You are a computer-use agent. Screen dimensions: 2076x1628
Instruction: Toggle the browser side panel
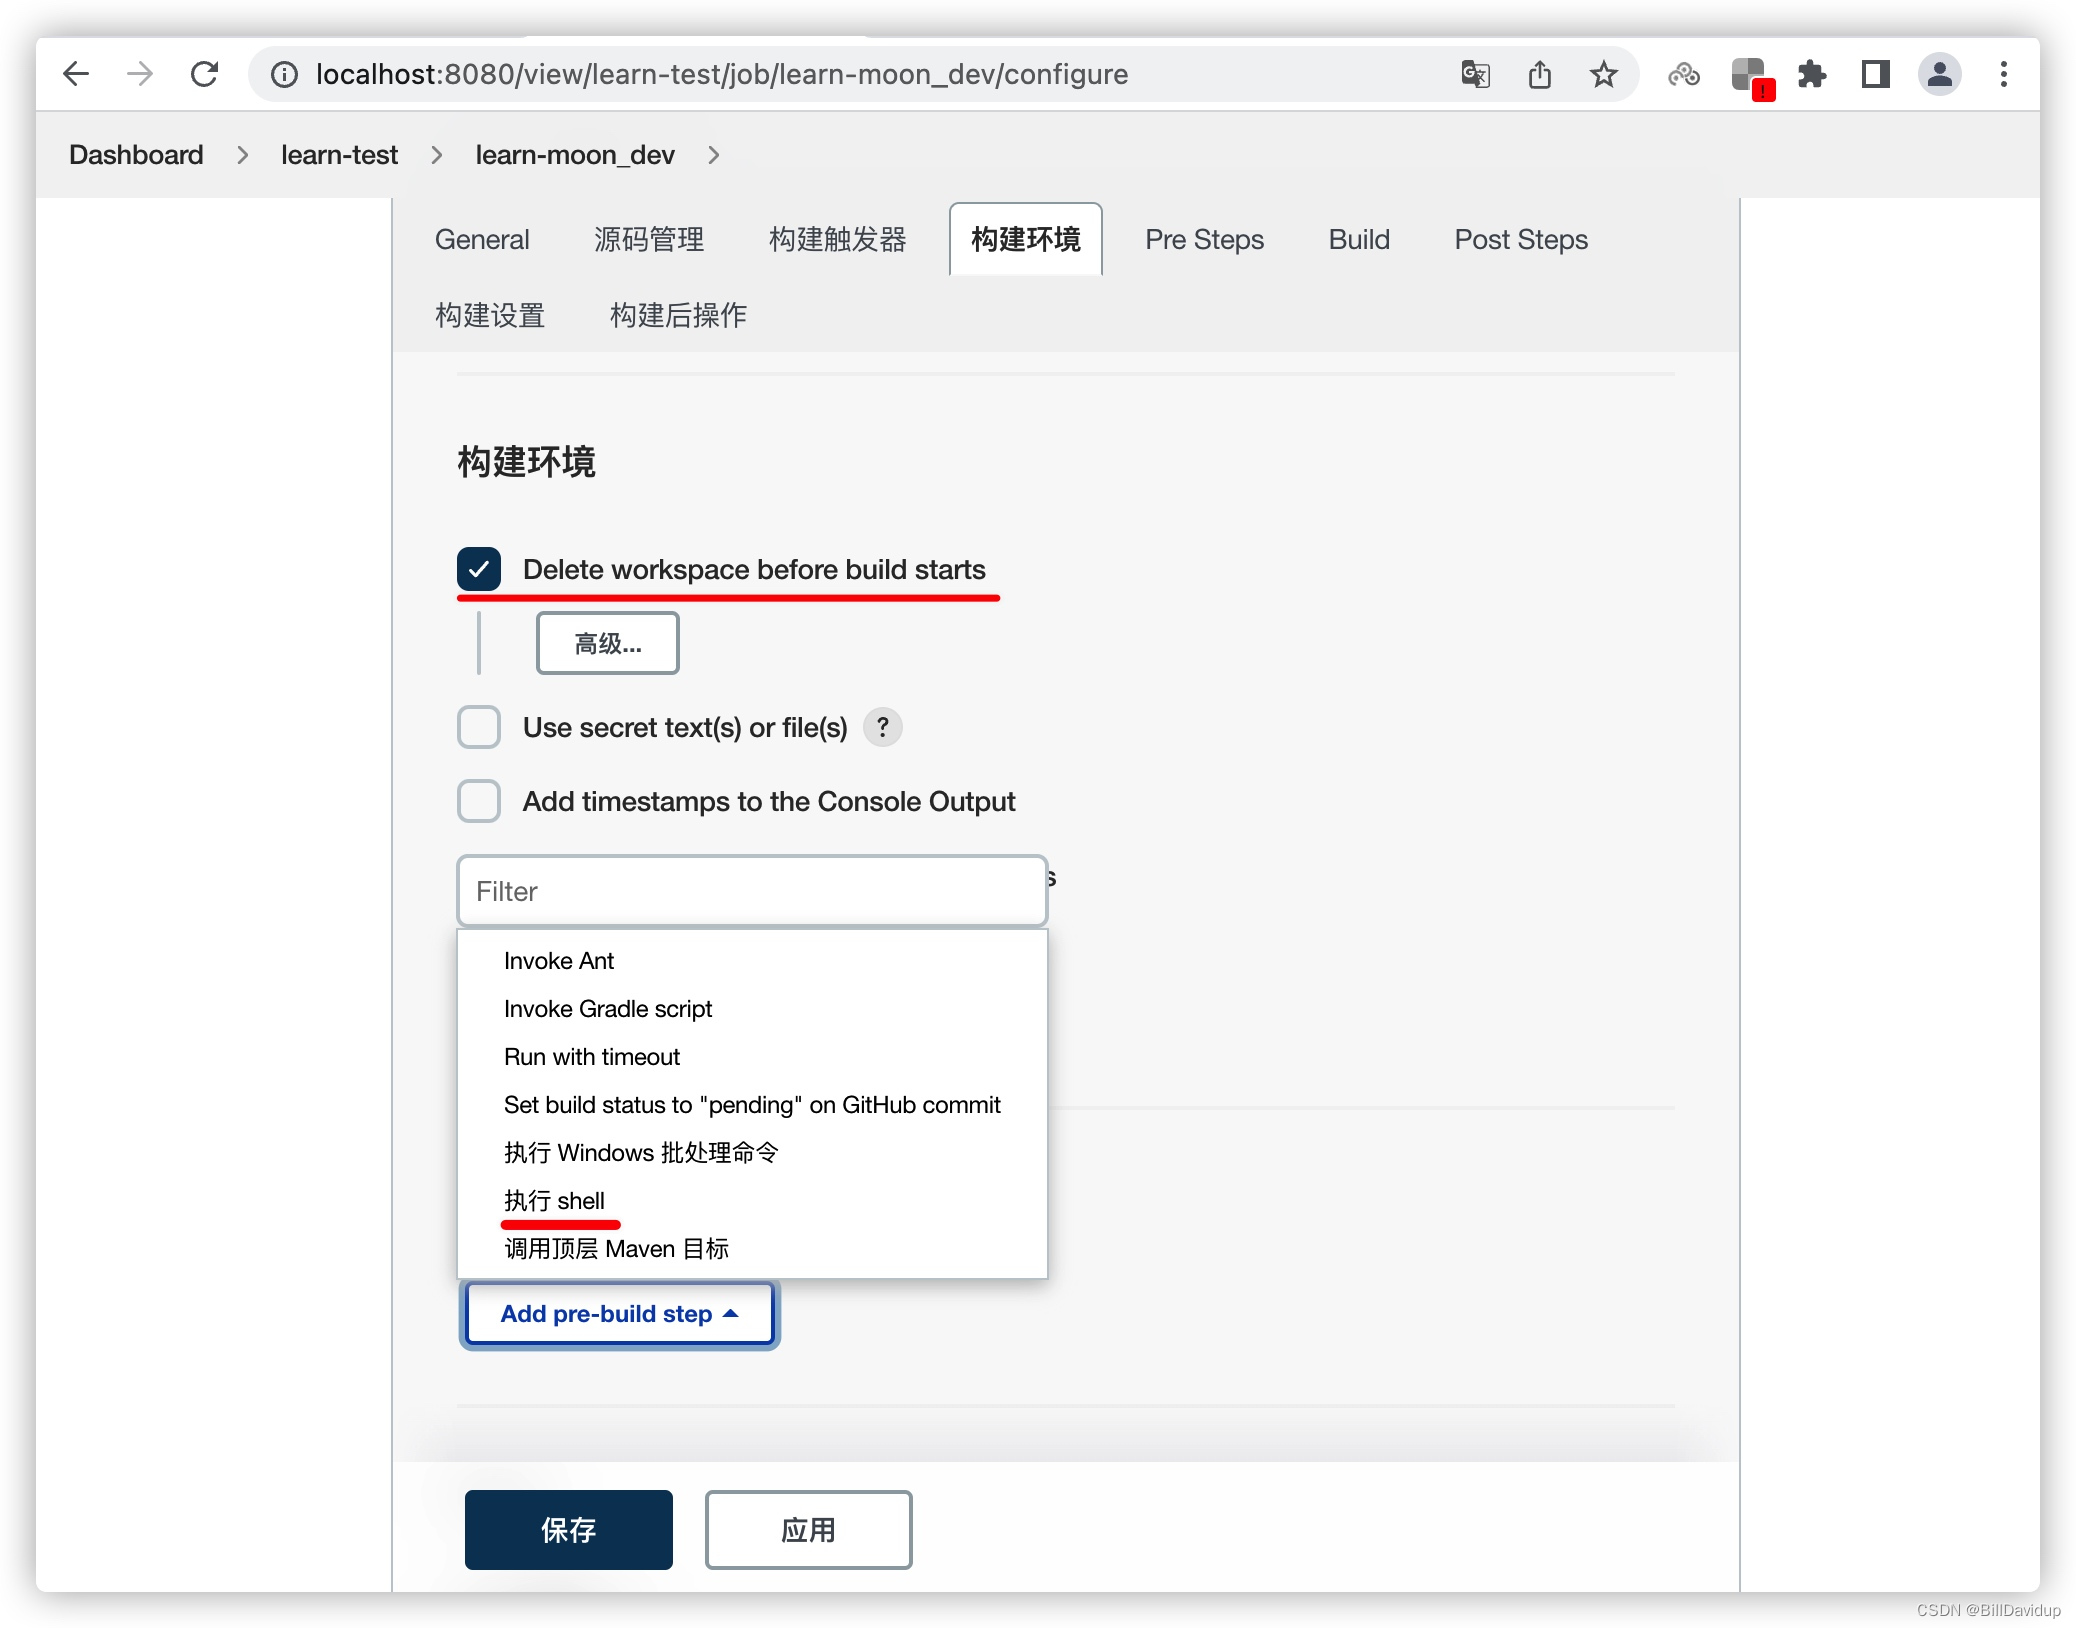pyautogui.click(x=1876, y=74)
